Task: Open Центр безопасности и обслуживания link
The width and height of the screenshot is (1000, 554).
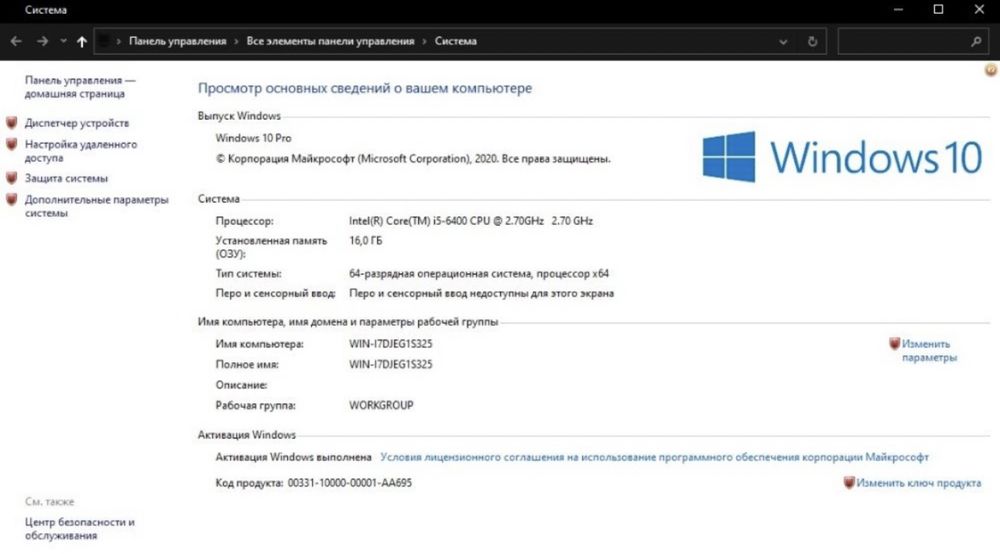Action: (x=80, y=528)
